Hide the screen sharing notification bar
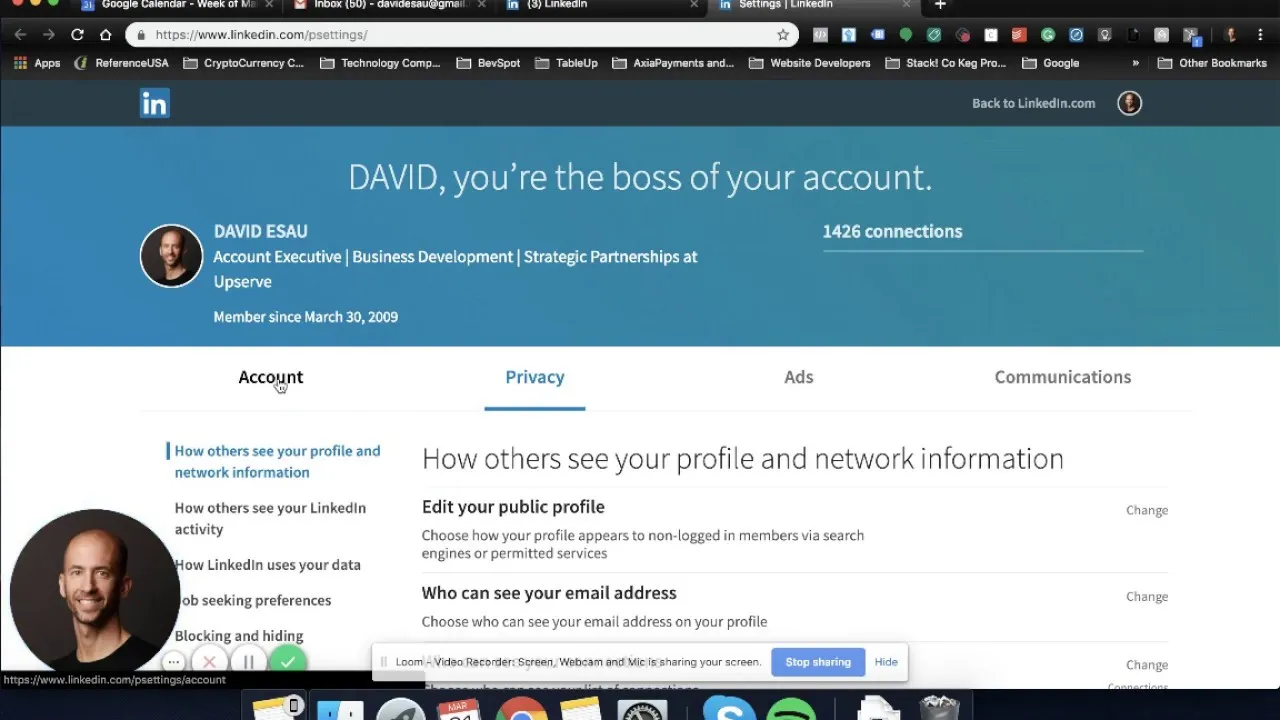Viewport: 1280px width, 720px height. (886, 662)
